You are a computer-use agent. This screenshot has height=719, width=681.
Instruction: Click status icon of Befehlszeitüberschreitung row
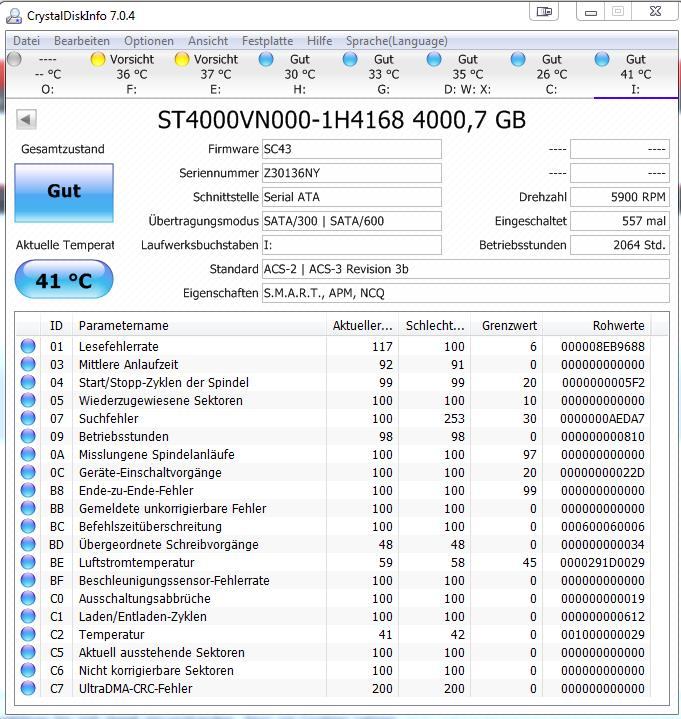click(28, 526)
